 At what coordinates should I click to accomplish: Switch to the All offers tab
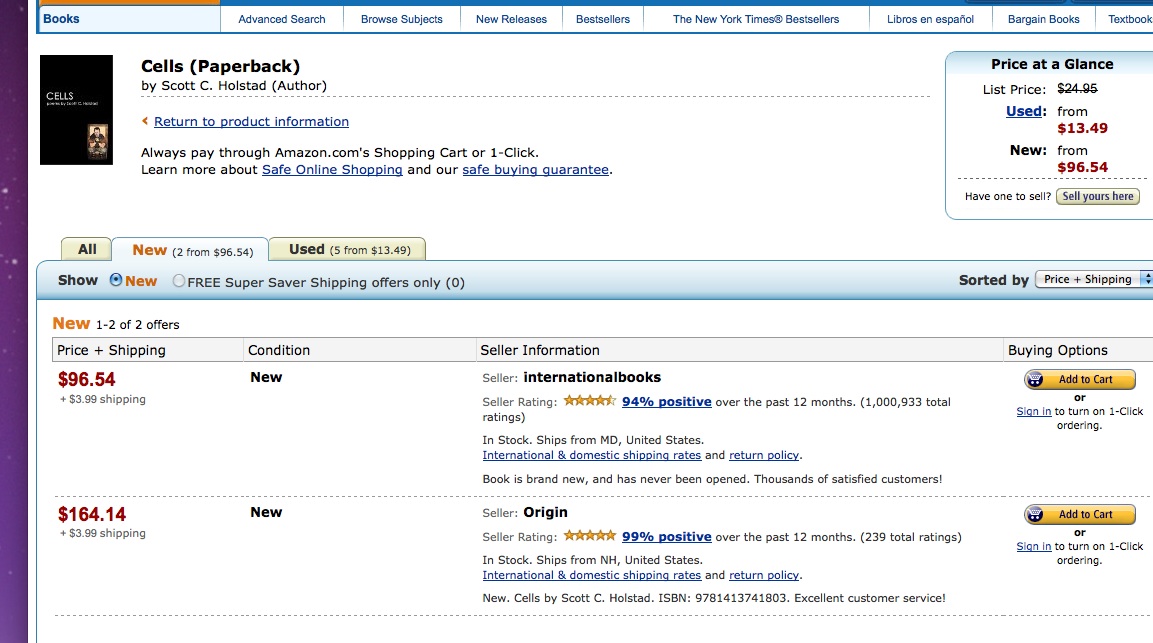(x=87, y=249)
